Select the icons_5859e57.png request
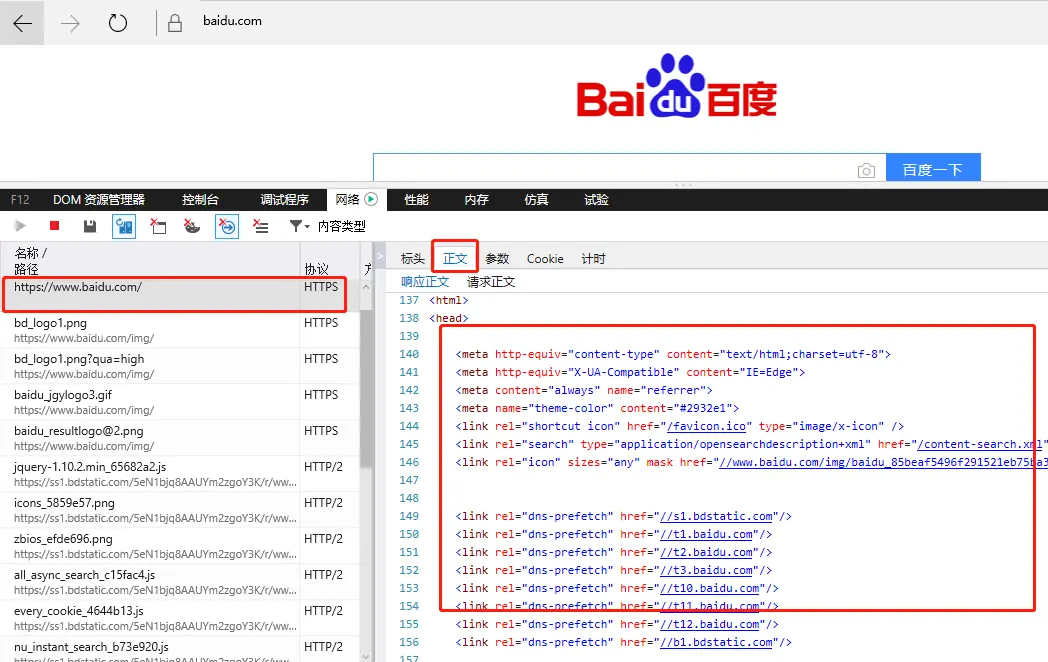The image size is (1048, 662). coord(180,510)
